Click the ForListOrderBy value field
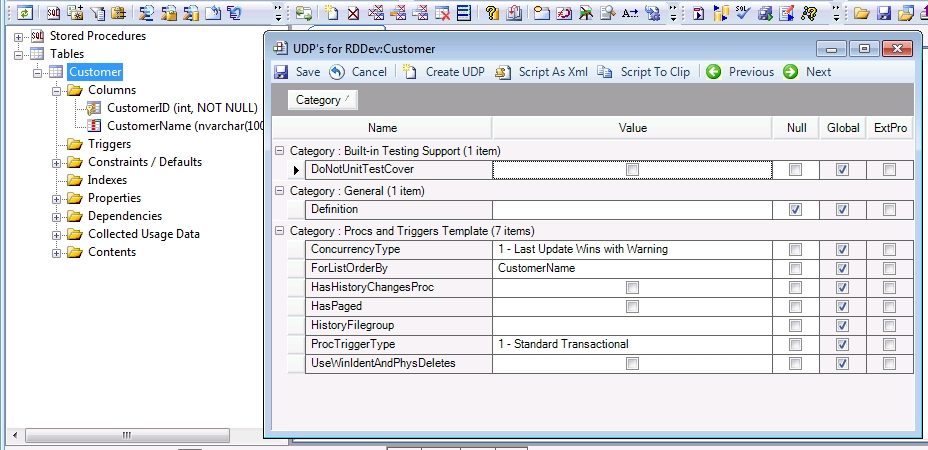Screen dimensions: 928x450 [632, 268]
